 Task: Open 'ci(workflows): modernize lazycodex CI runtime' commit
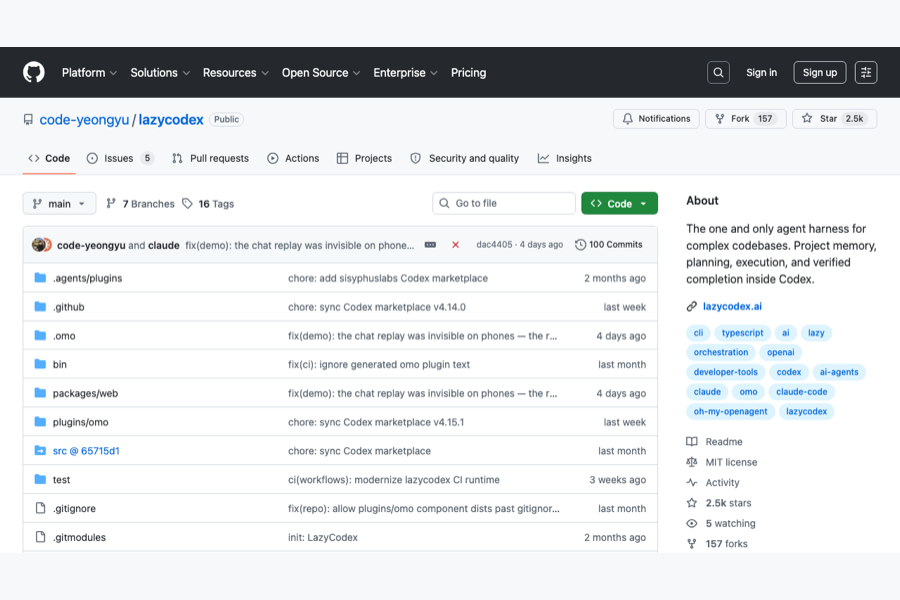pos(394,479)
